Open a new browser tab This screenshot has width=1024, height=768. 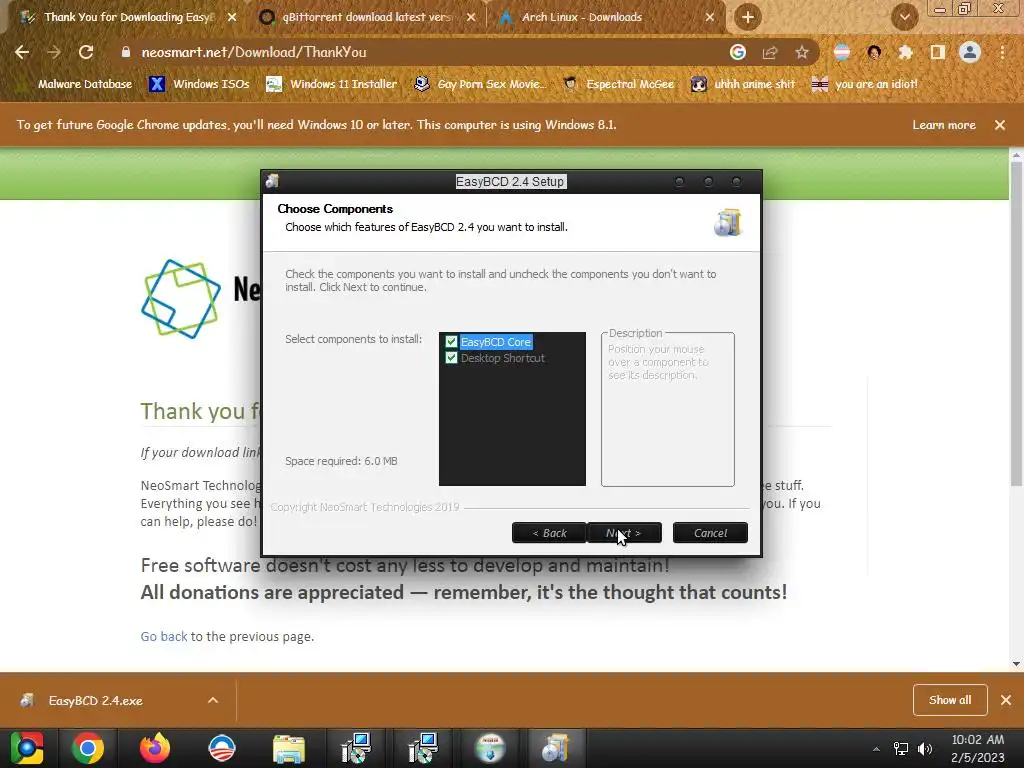(x=748, y=17)
